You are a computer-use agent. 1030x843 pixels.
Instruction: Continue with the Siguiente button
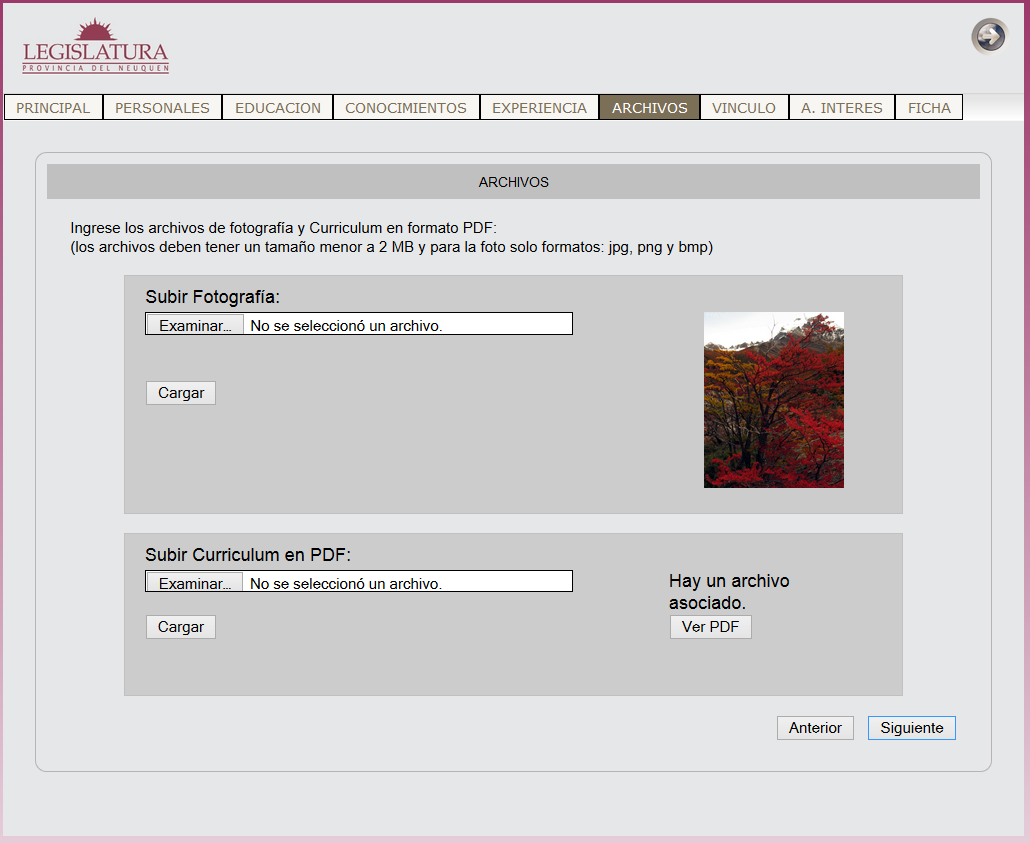click(911, 728)
